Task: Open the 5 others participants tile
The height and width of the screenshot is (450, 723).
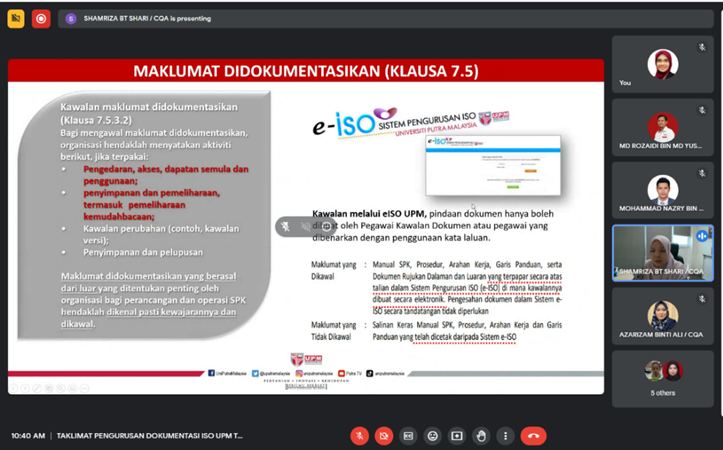Action: (663, 379)
